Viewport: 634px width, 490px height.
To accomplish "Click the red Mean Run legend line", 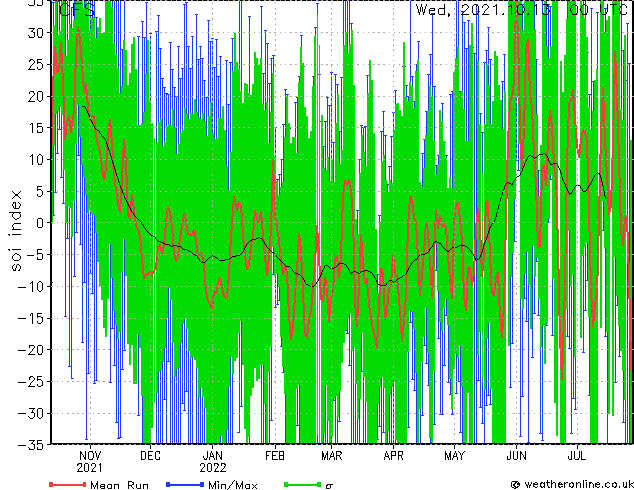I will click(x=67, y=484).
